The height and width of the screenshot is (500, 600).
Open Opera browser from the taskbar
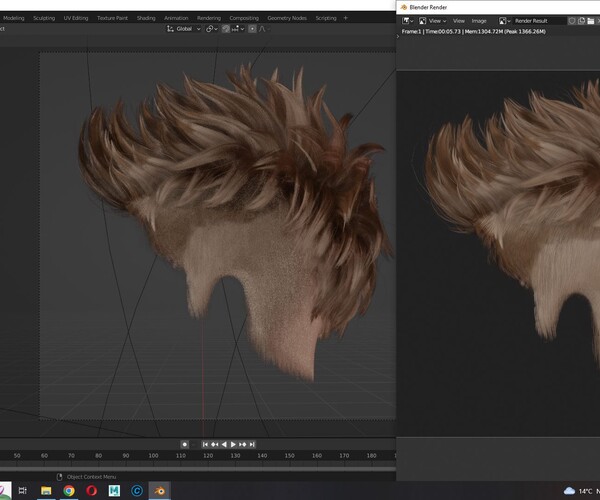tap(91, 490)
